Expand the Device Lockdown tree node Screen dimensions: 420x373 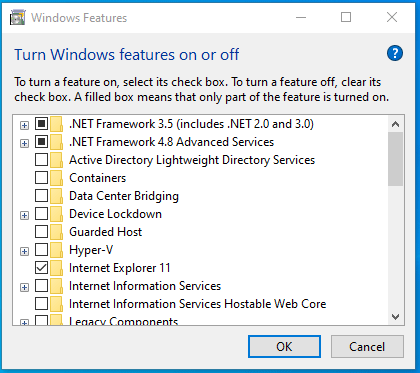pyautogui.click(x=24, y=216)
